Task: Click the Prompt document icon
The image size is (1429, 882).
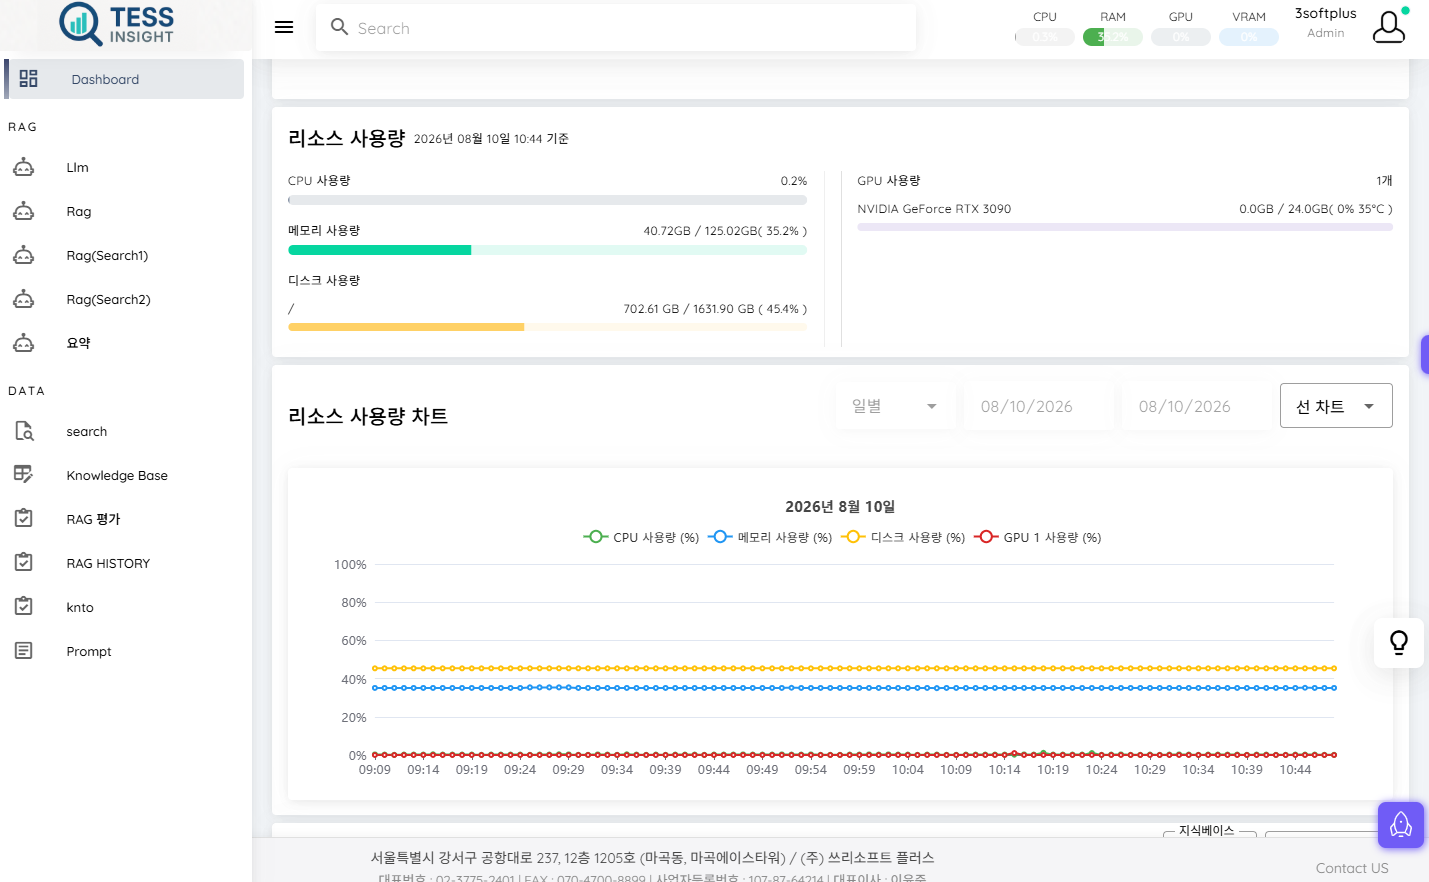Action: click(x=24, y=651)
